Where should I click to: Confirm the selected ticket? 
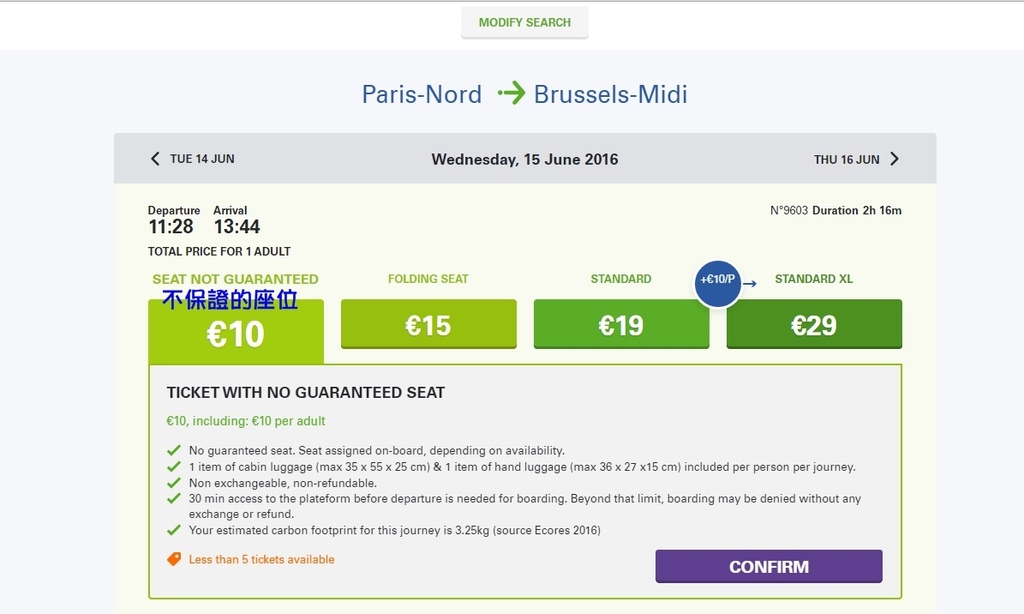click(x=769, y=566)
